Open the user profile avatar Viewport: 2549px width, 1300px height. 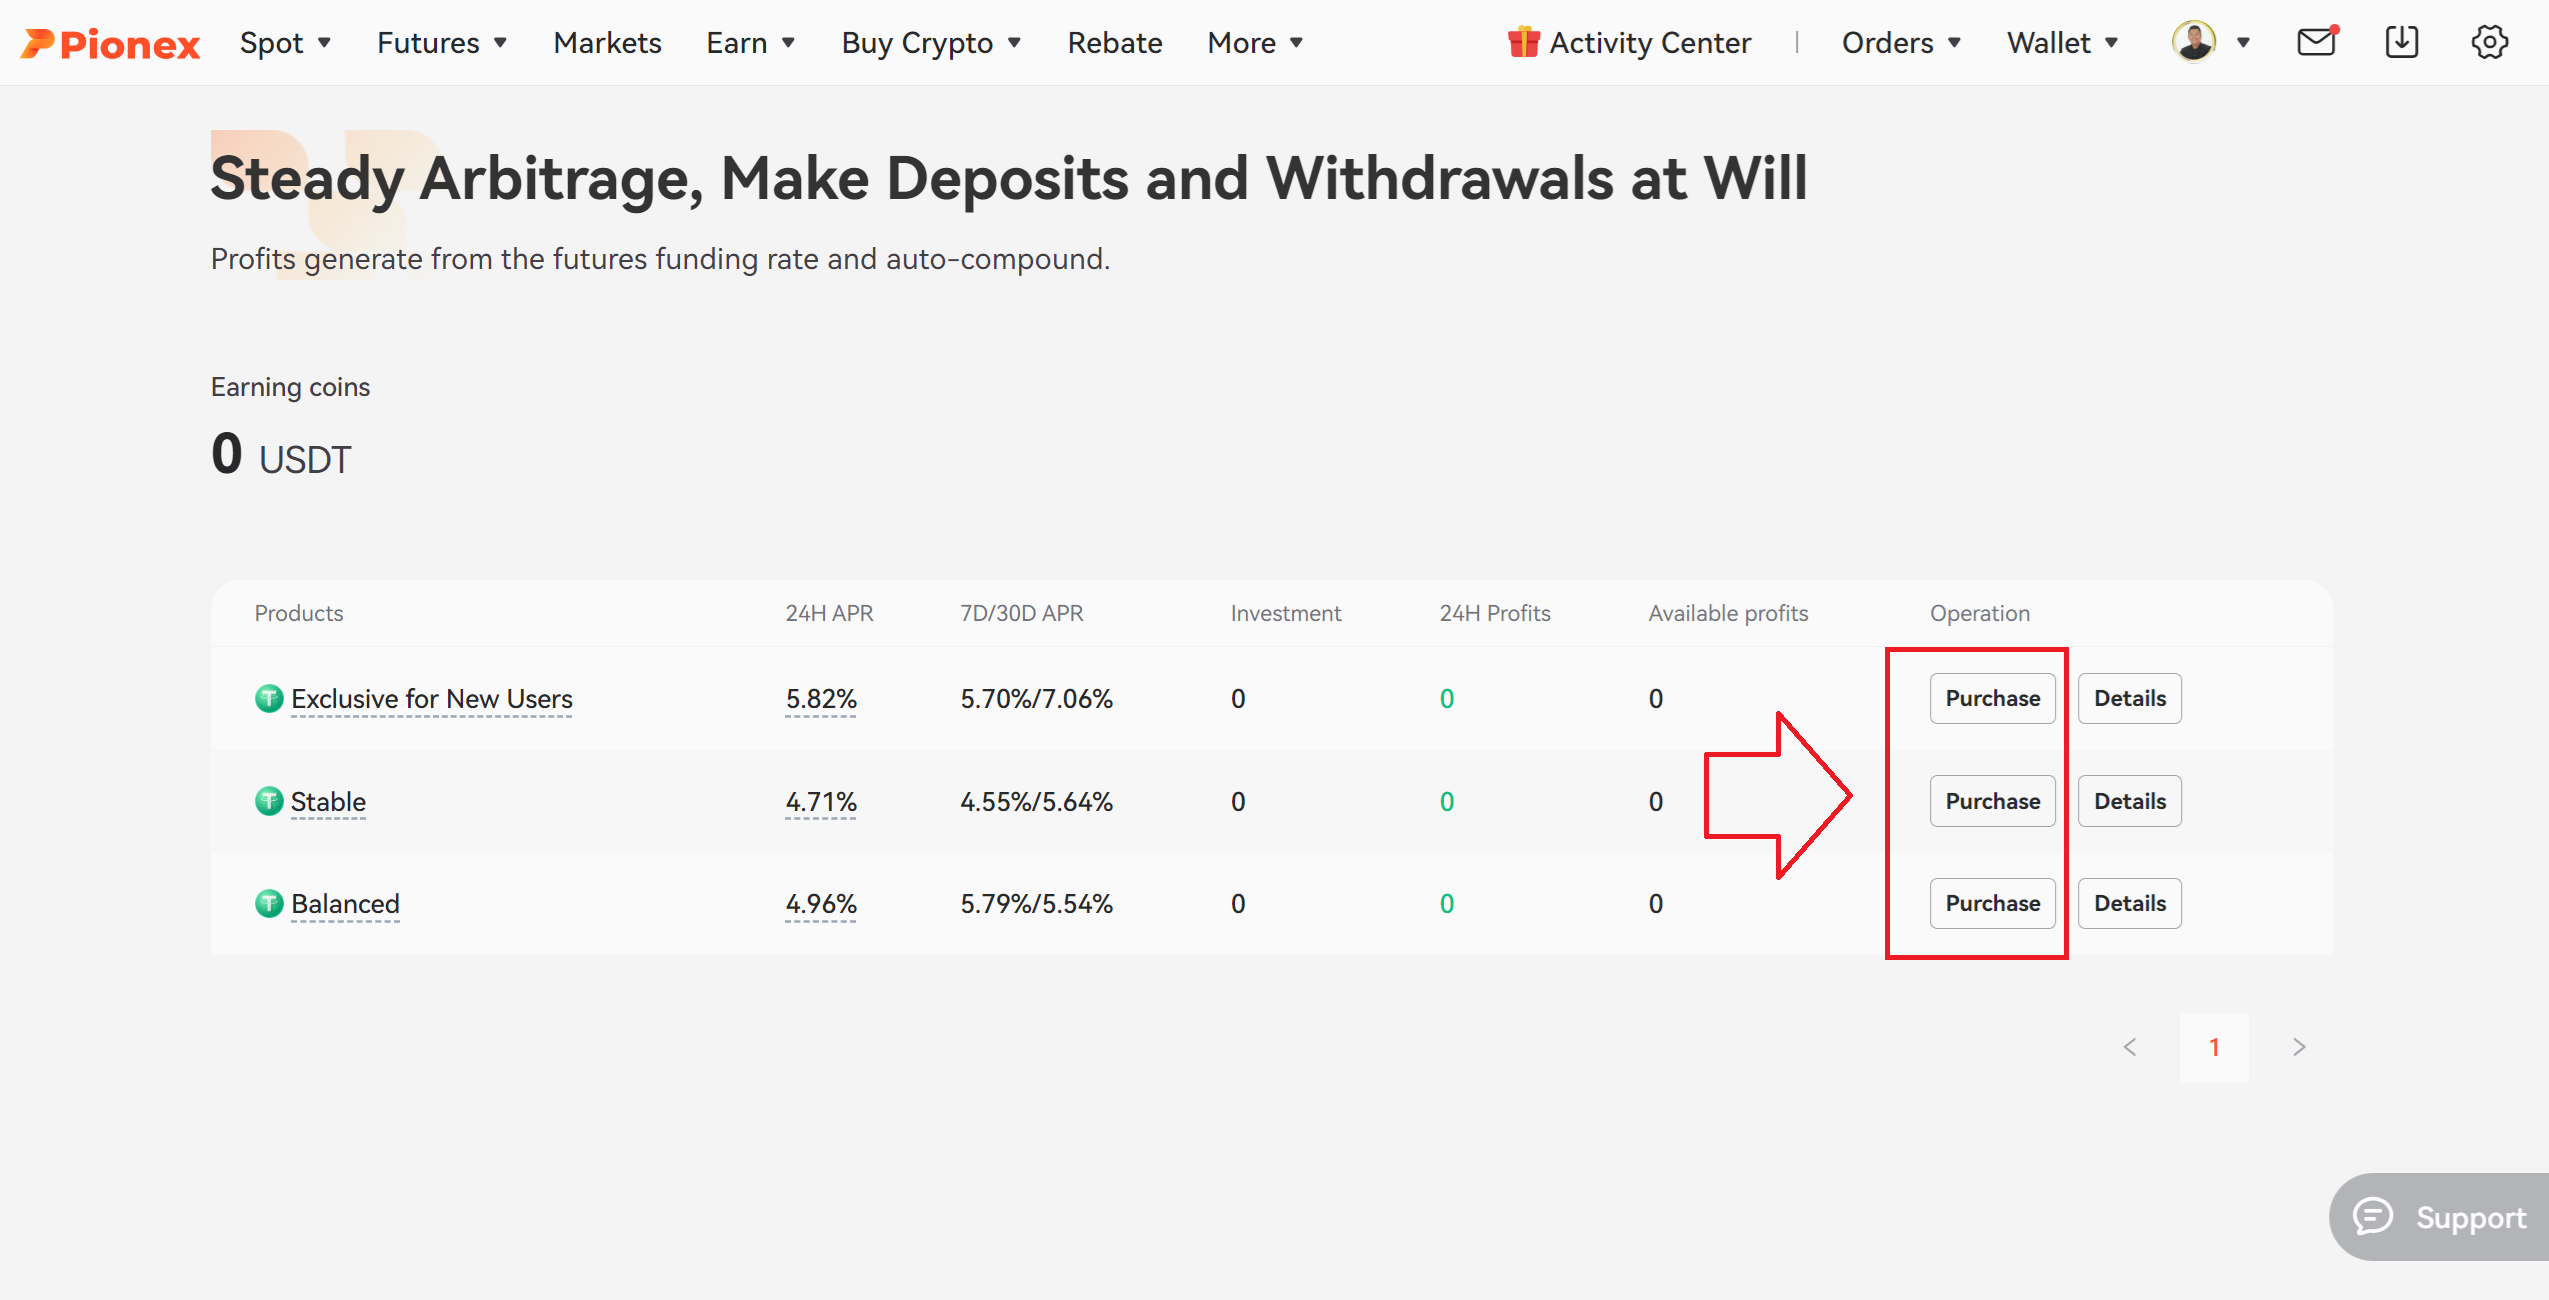point(2193,42)
